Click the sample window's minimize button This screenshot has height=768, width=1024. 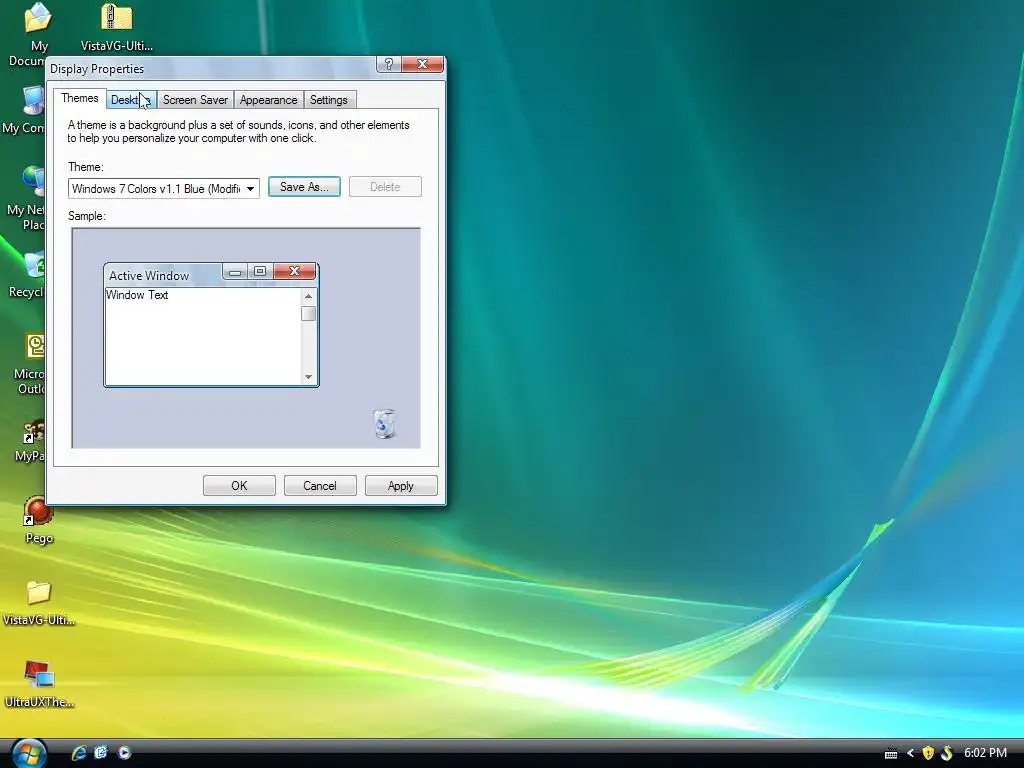click(235, 272)
